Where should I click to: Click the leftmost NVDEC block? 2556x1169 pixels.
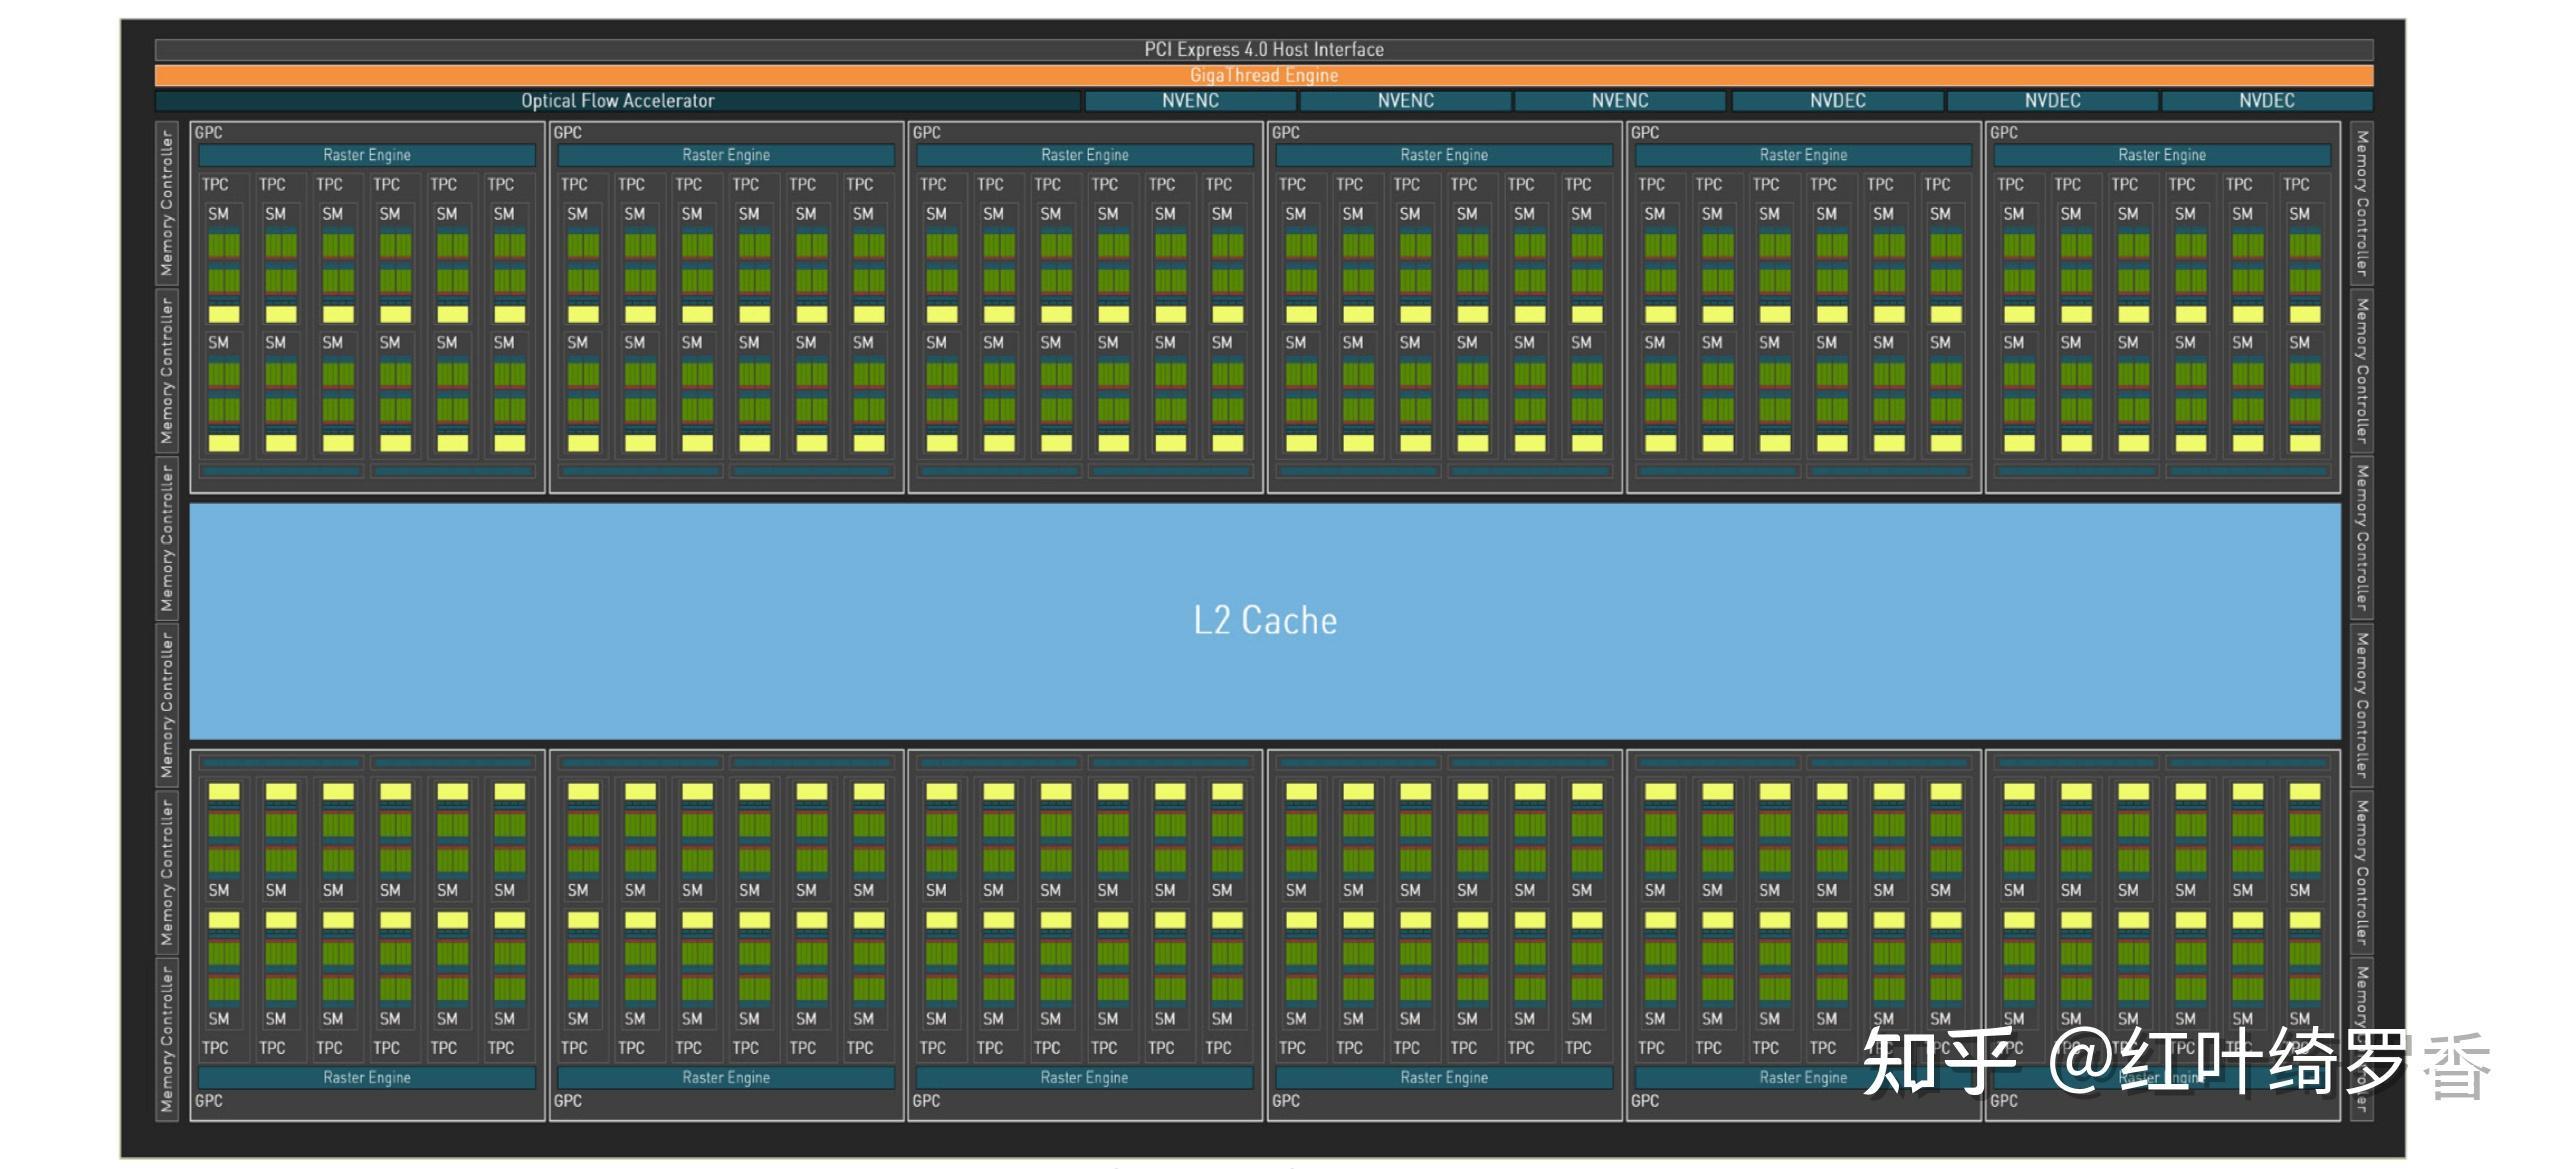click(x=1837, y=101)
